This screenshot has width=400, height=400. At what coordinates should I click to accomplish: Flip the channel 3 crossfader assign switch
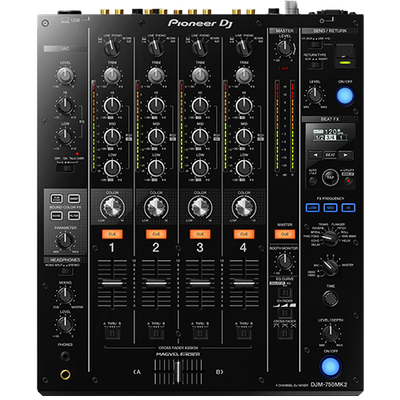200,334
